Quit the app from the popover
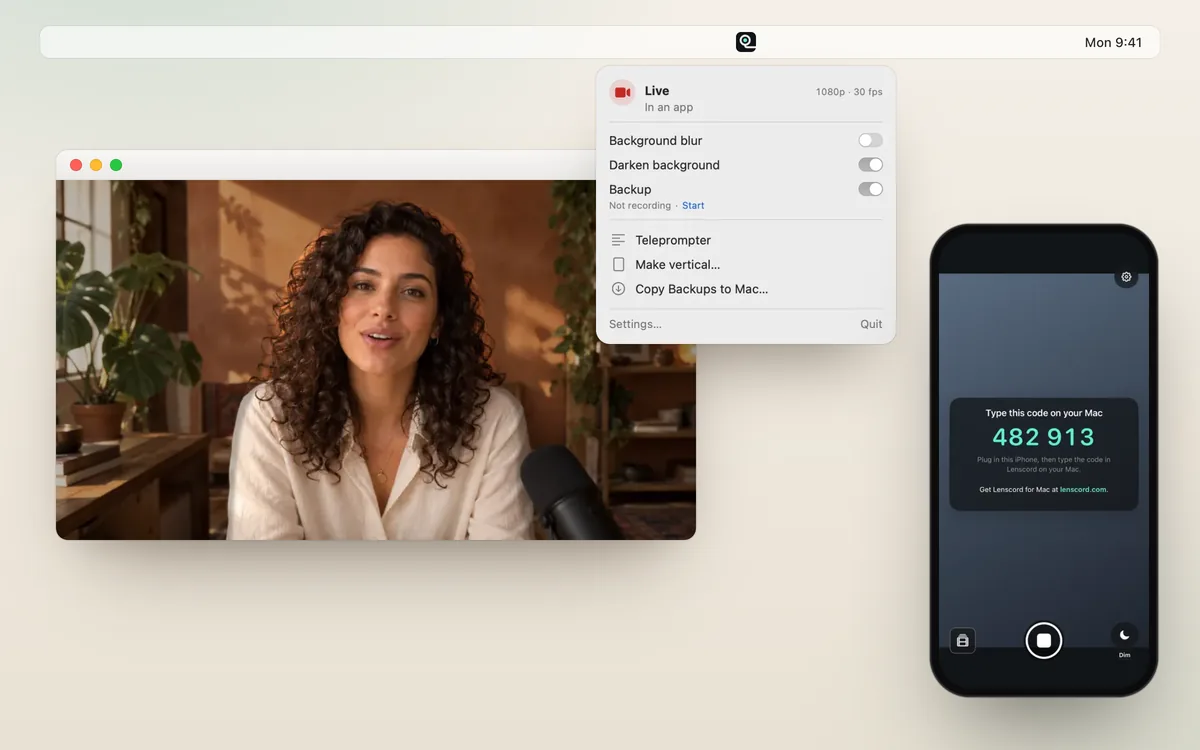 [871, 324]
